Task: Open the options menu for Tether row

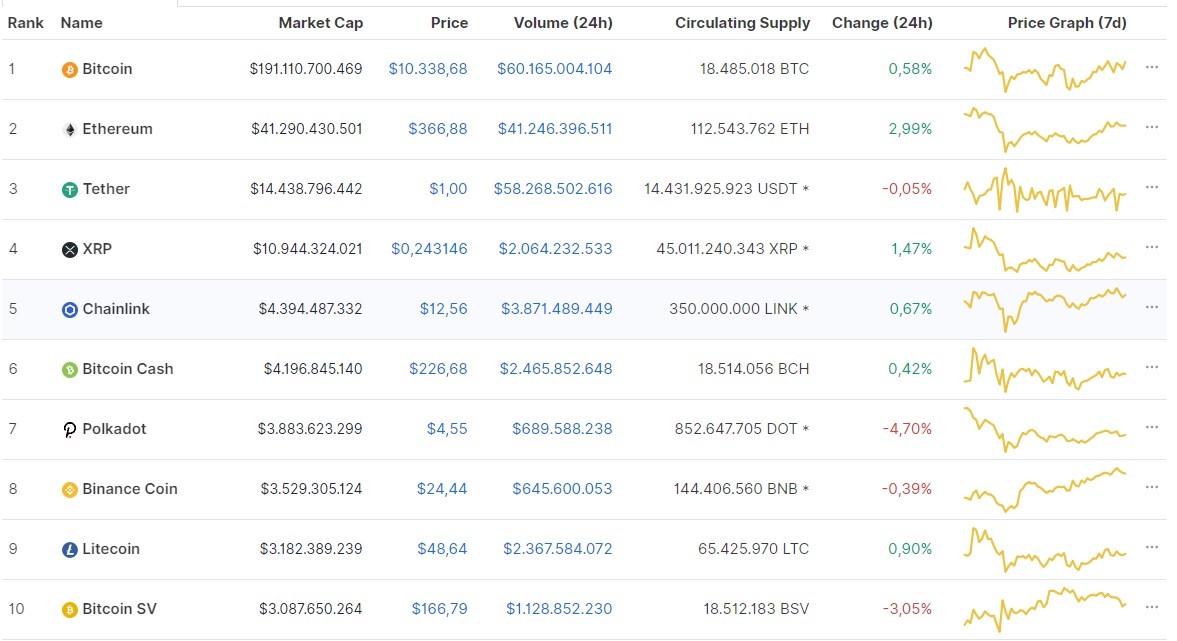Action: (x=1152, y=187)
